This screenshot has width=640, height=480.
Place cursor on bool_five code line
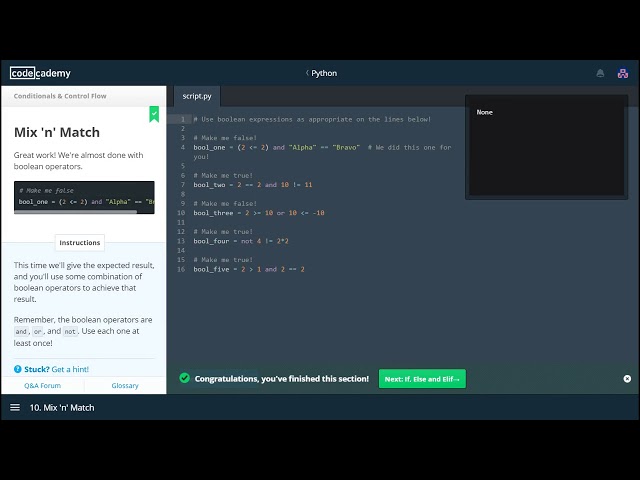pyautogui.click(x=249, y=269)
